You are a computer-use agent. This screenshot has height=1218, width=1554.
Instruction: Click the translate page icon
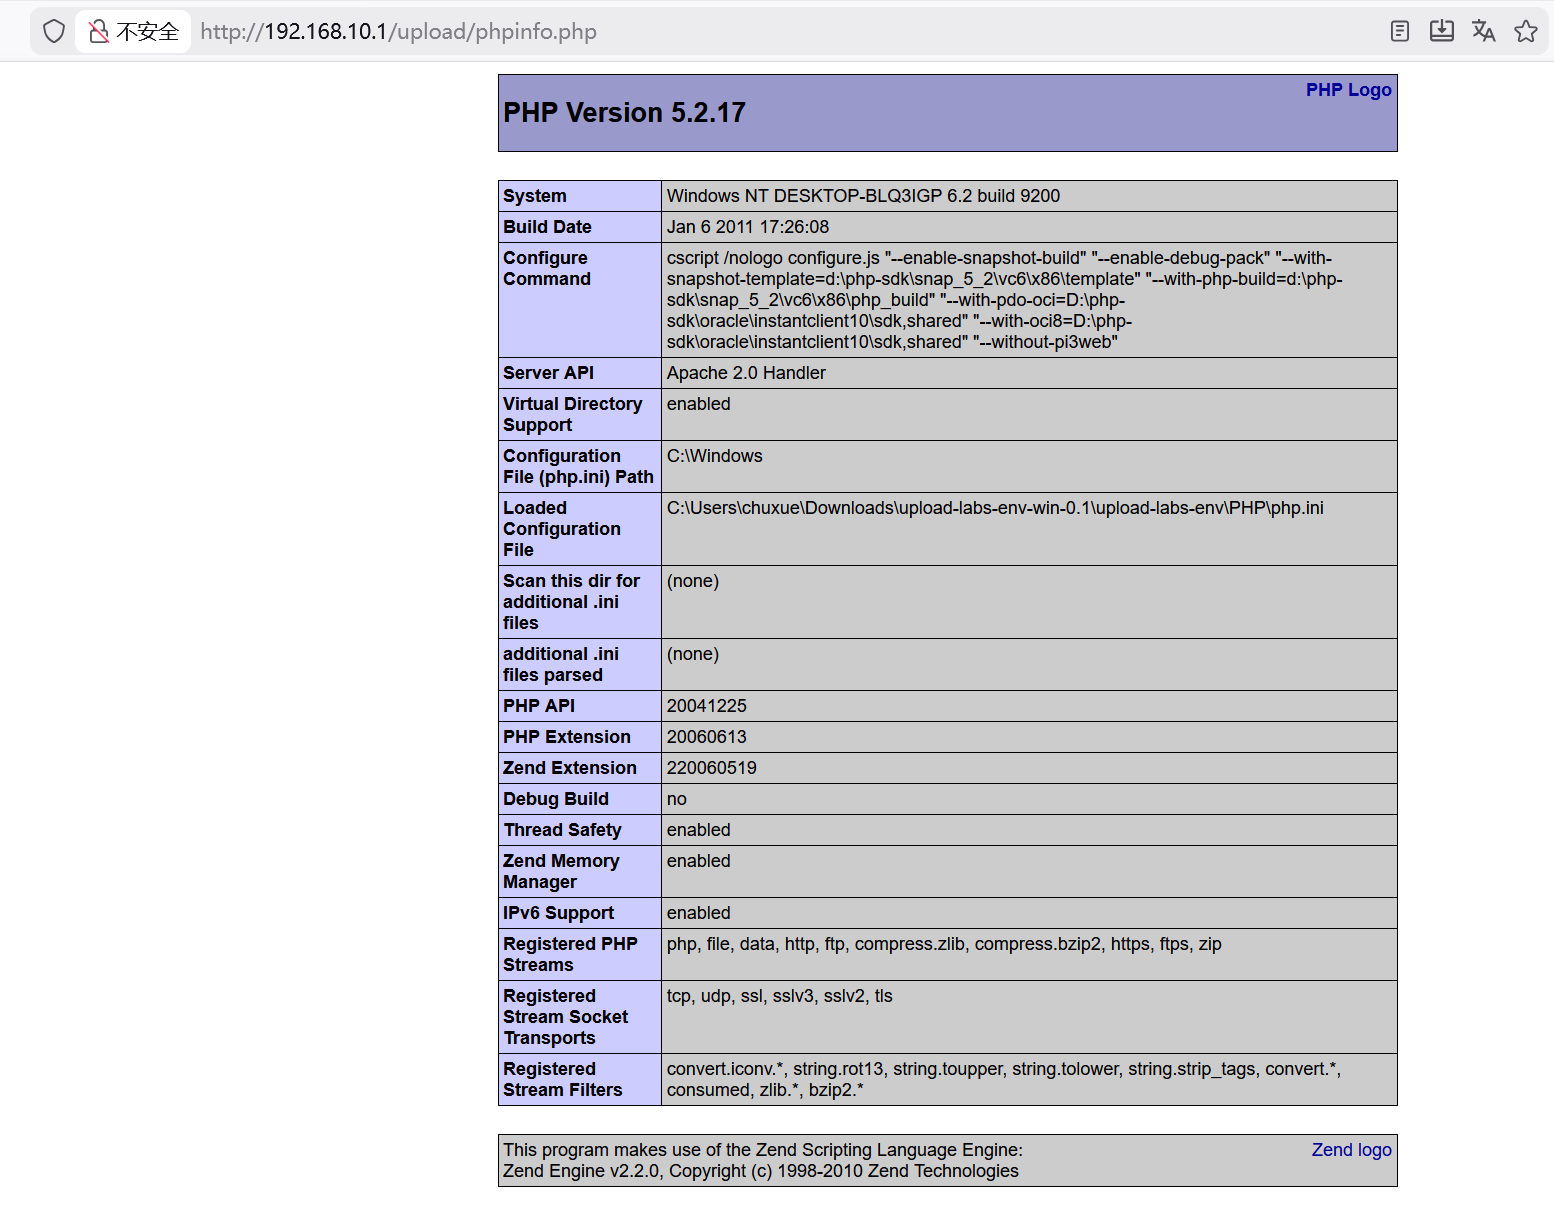pyautogui.click(x=1484, y=31)
